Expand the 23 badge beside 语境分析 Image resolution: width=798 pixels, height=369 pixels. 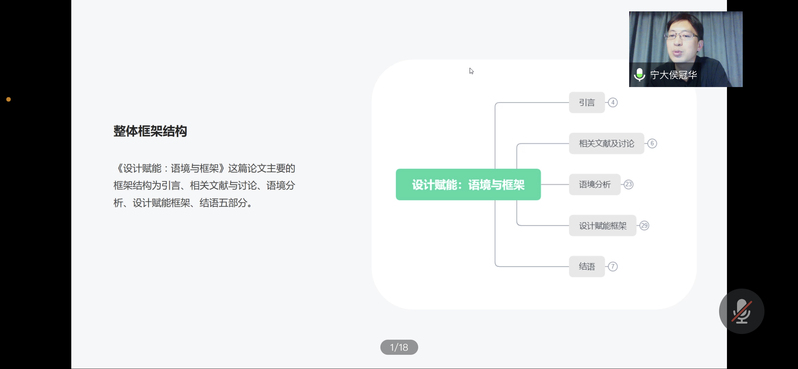tap(629, 184)
